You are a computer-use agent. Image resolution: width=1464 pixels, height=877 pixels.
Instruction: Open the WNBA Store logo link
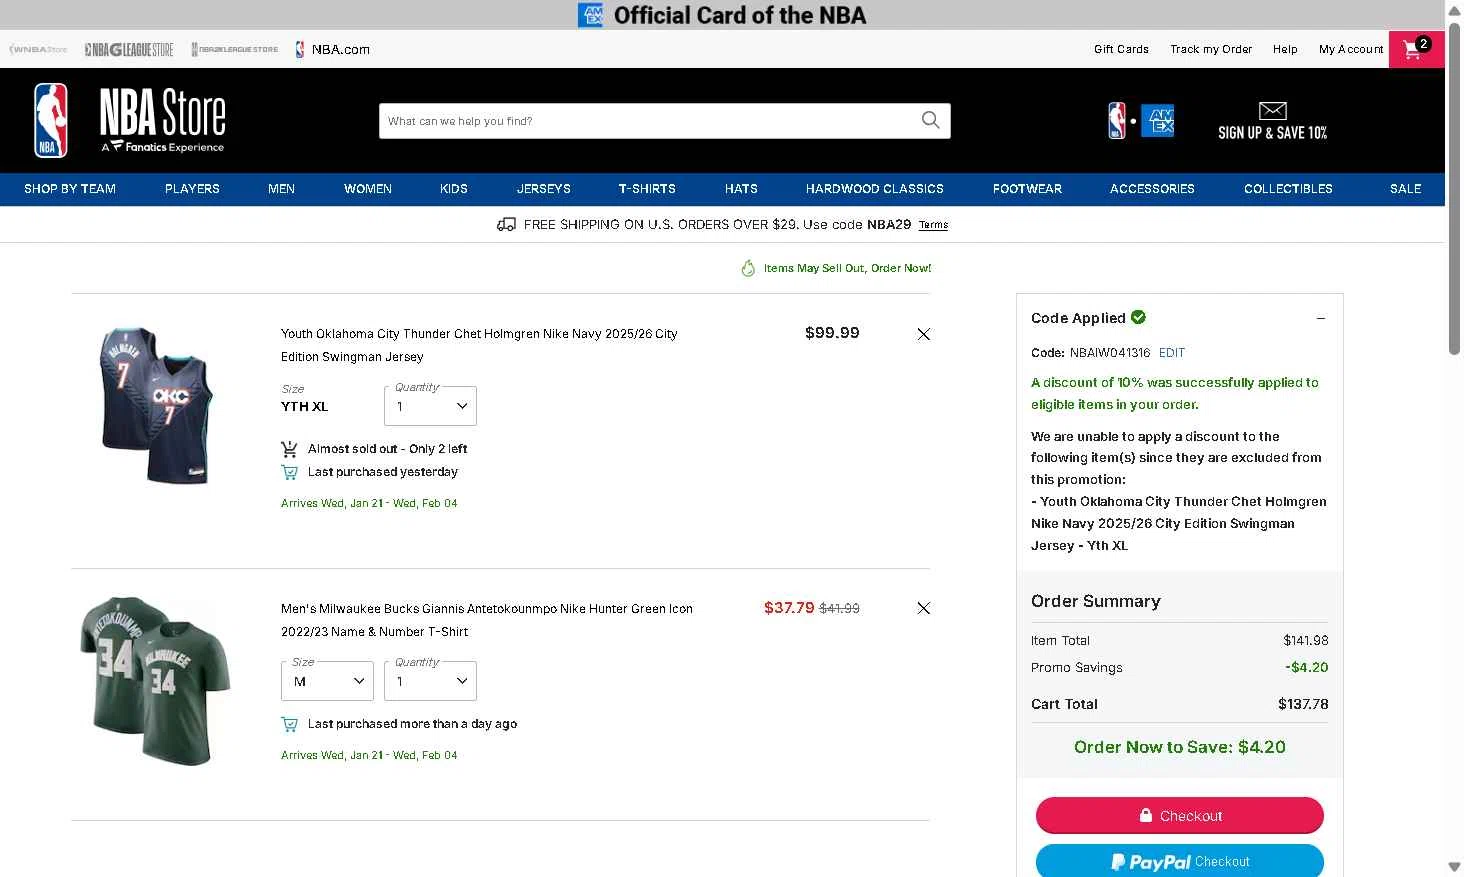pos(39,49)
